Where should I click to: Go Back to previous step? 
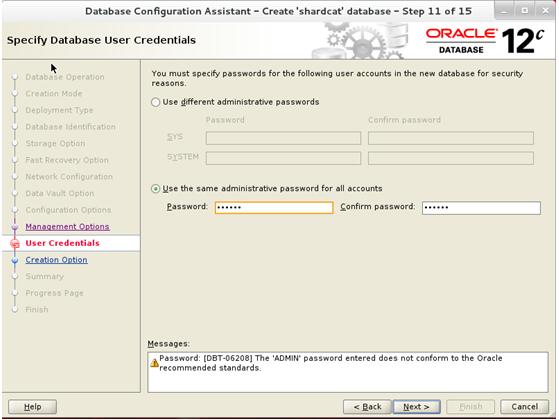point(367,407)
